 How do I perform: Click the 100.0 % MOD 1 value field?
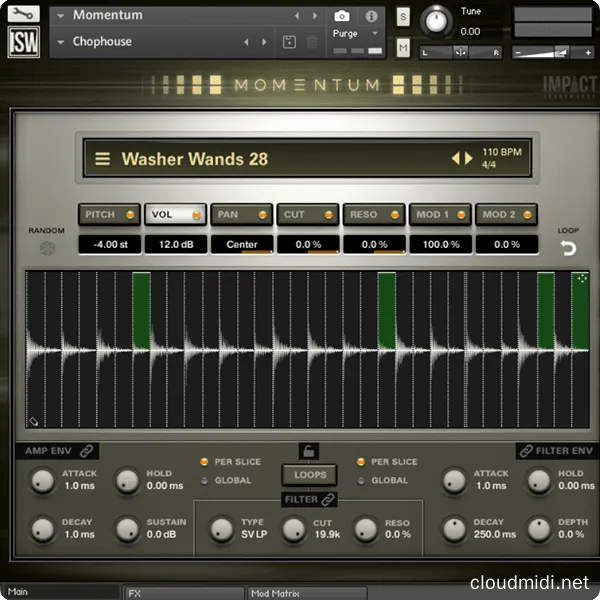(440, 244)
